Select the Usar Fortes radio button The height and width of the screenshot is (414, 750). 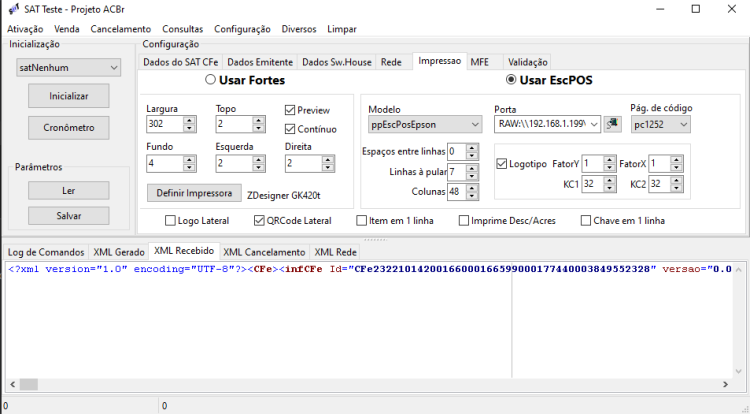coord(210,80)
